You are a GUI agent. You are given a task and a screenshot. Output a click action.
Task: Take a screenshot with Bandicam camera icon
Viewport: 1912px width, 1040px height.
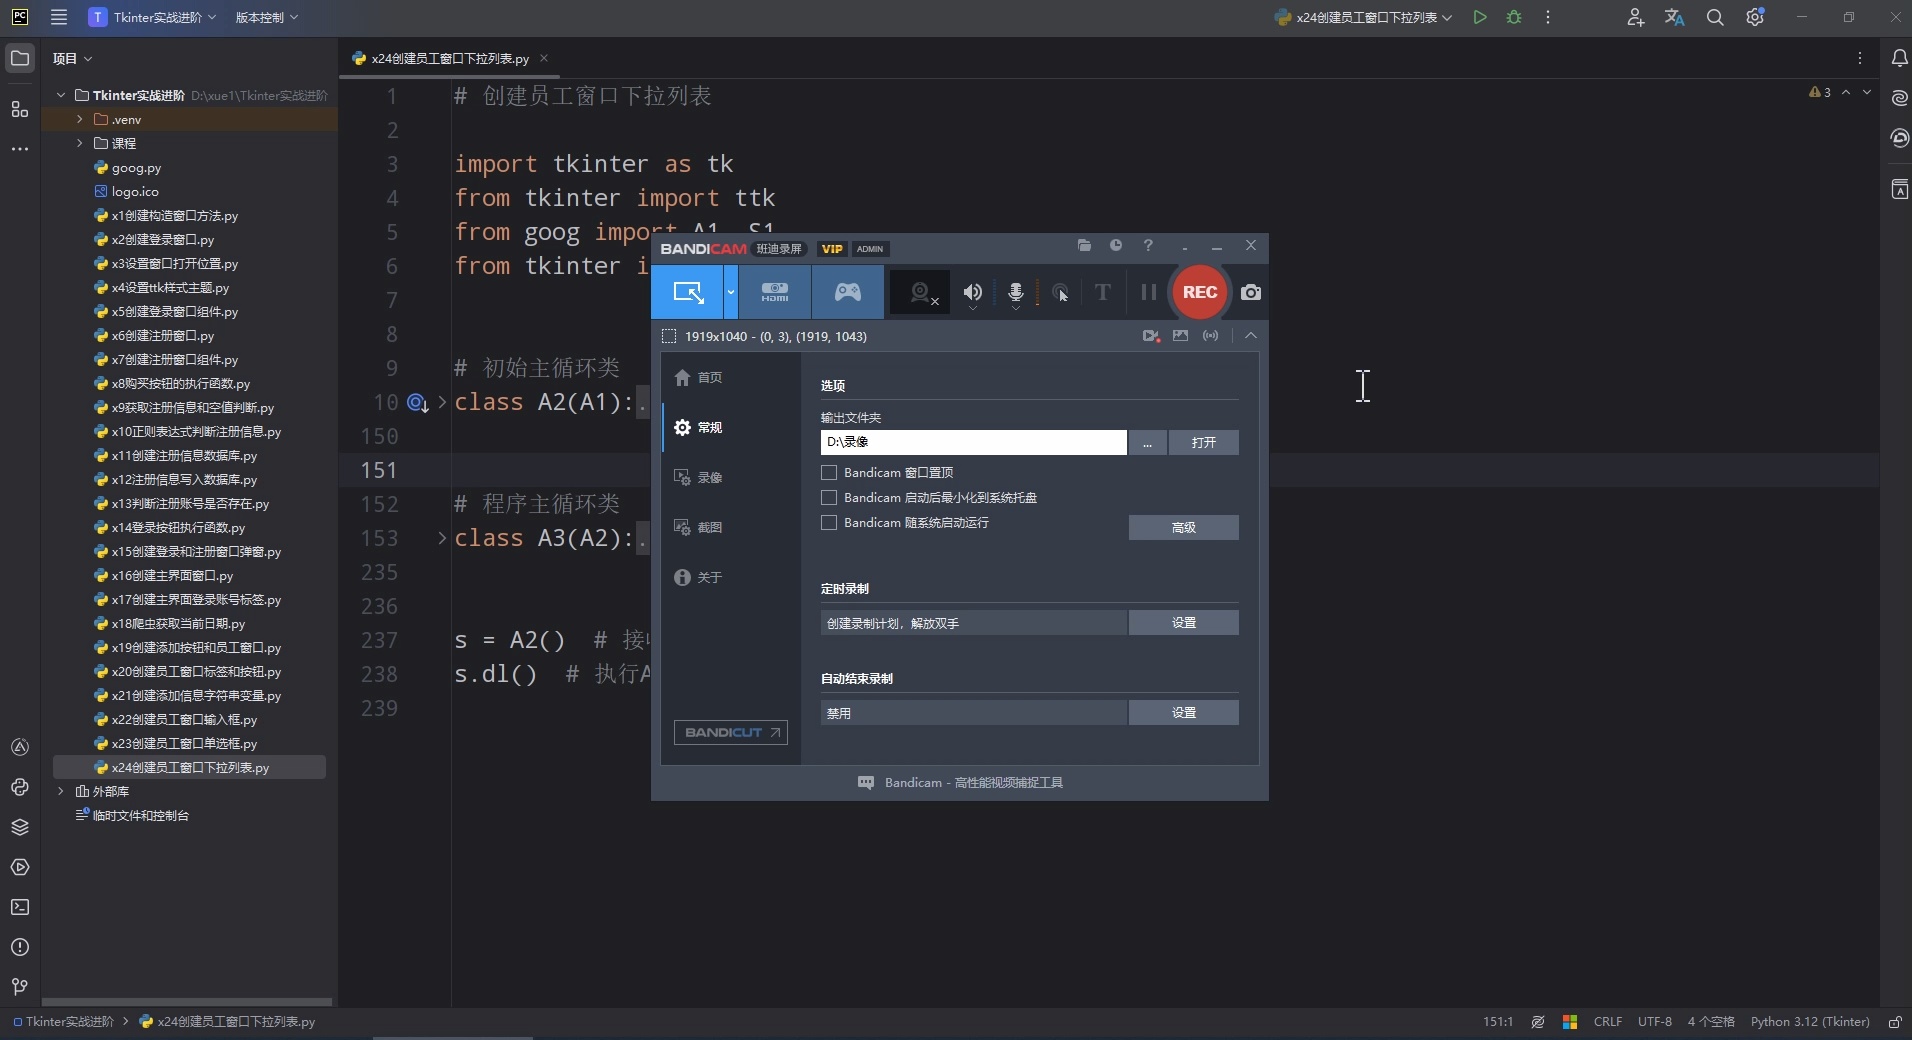click(x=1251, y=292)
